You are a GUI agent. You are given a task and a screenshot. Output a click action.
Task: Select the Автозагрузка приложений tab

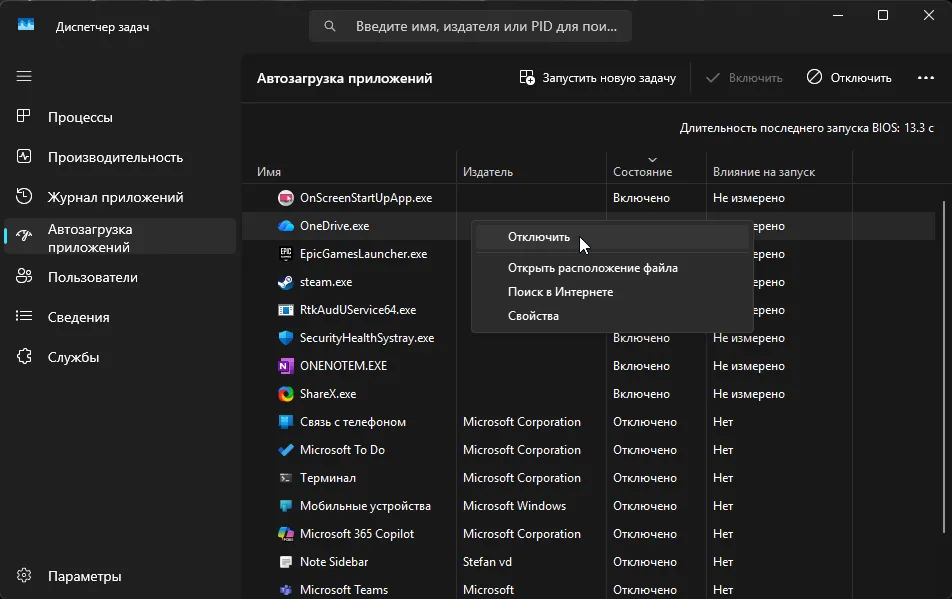tap(120, 237)
